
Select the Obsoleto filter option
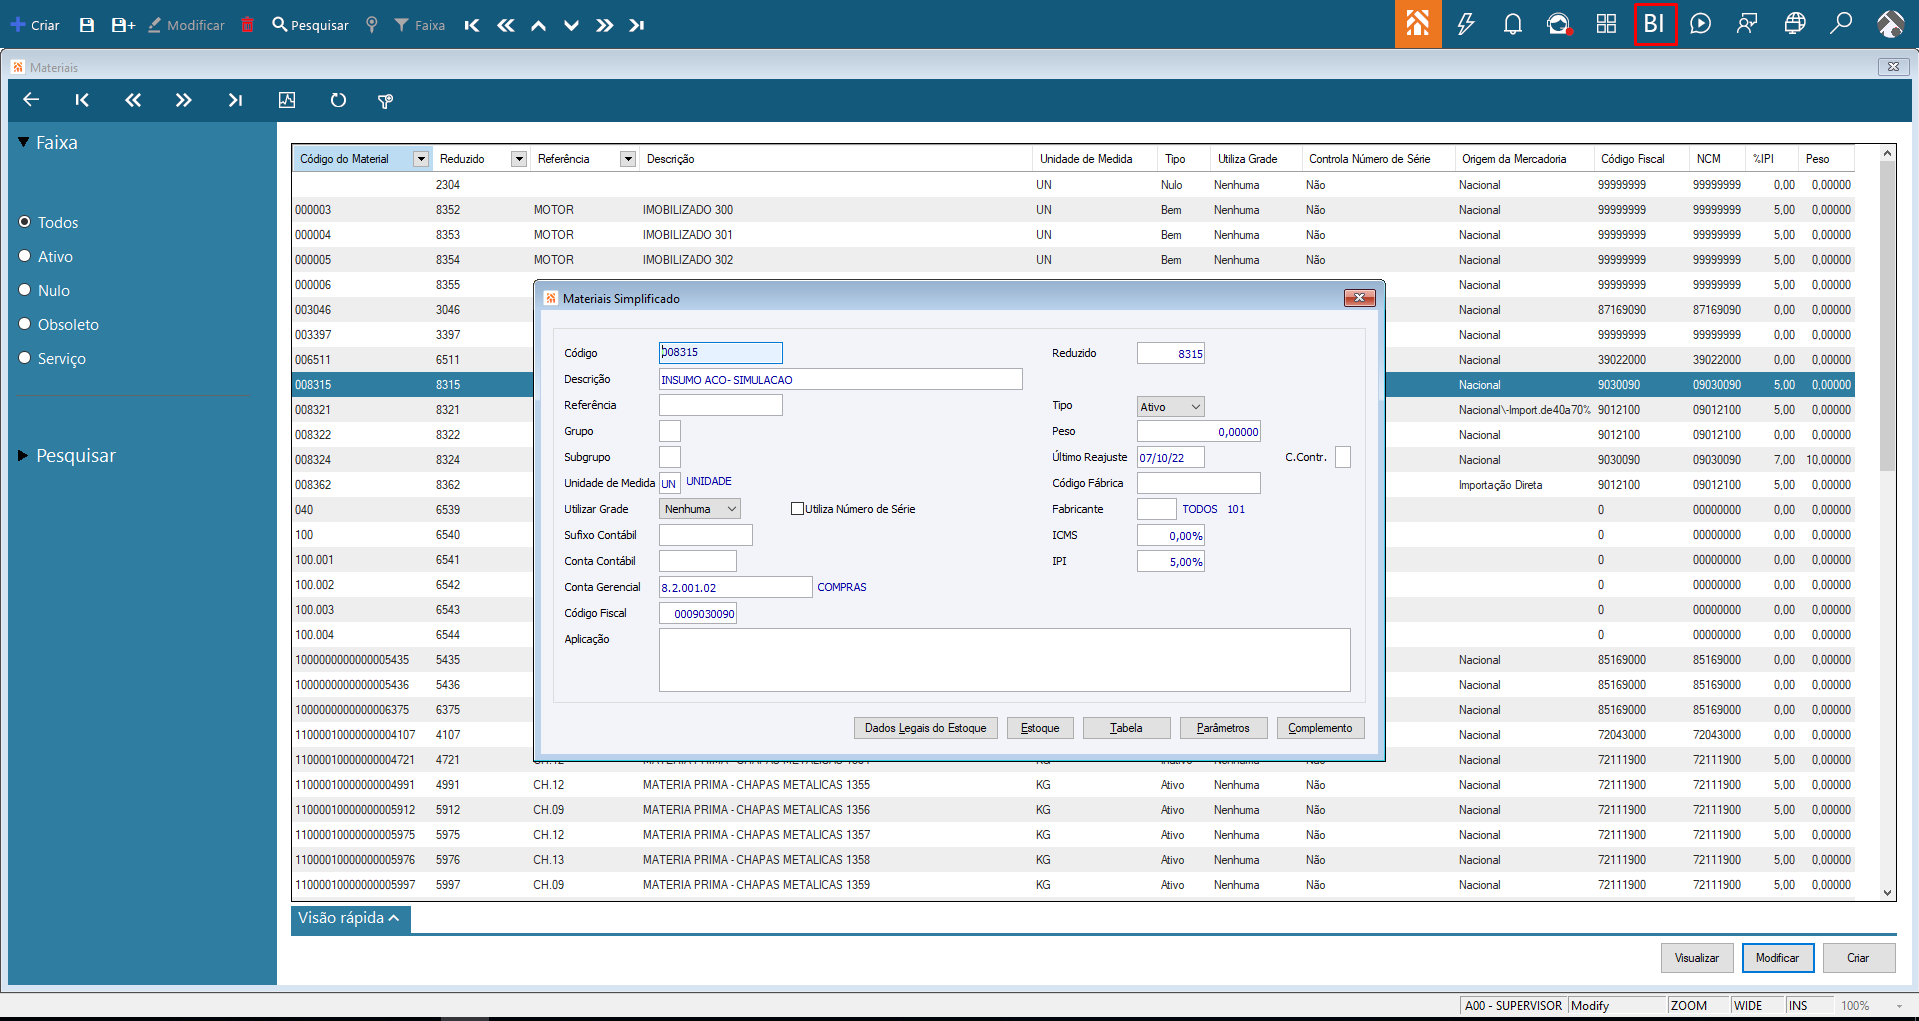(25, 324)
